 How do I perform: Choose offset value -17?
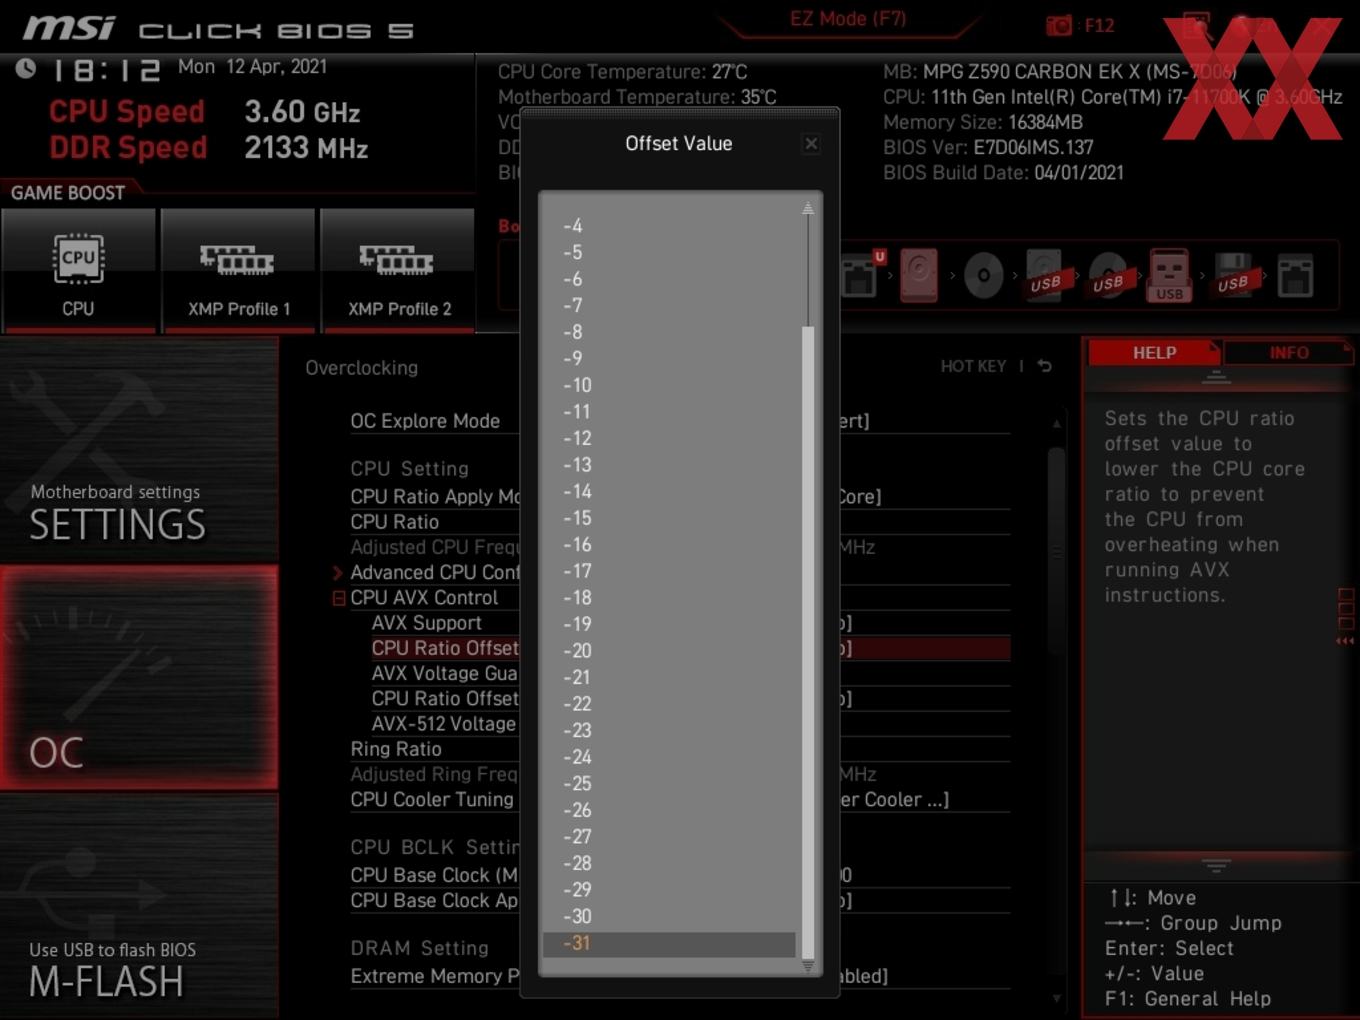coord(669,571)
